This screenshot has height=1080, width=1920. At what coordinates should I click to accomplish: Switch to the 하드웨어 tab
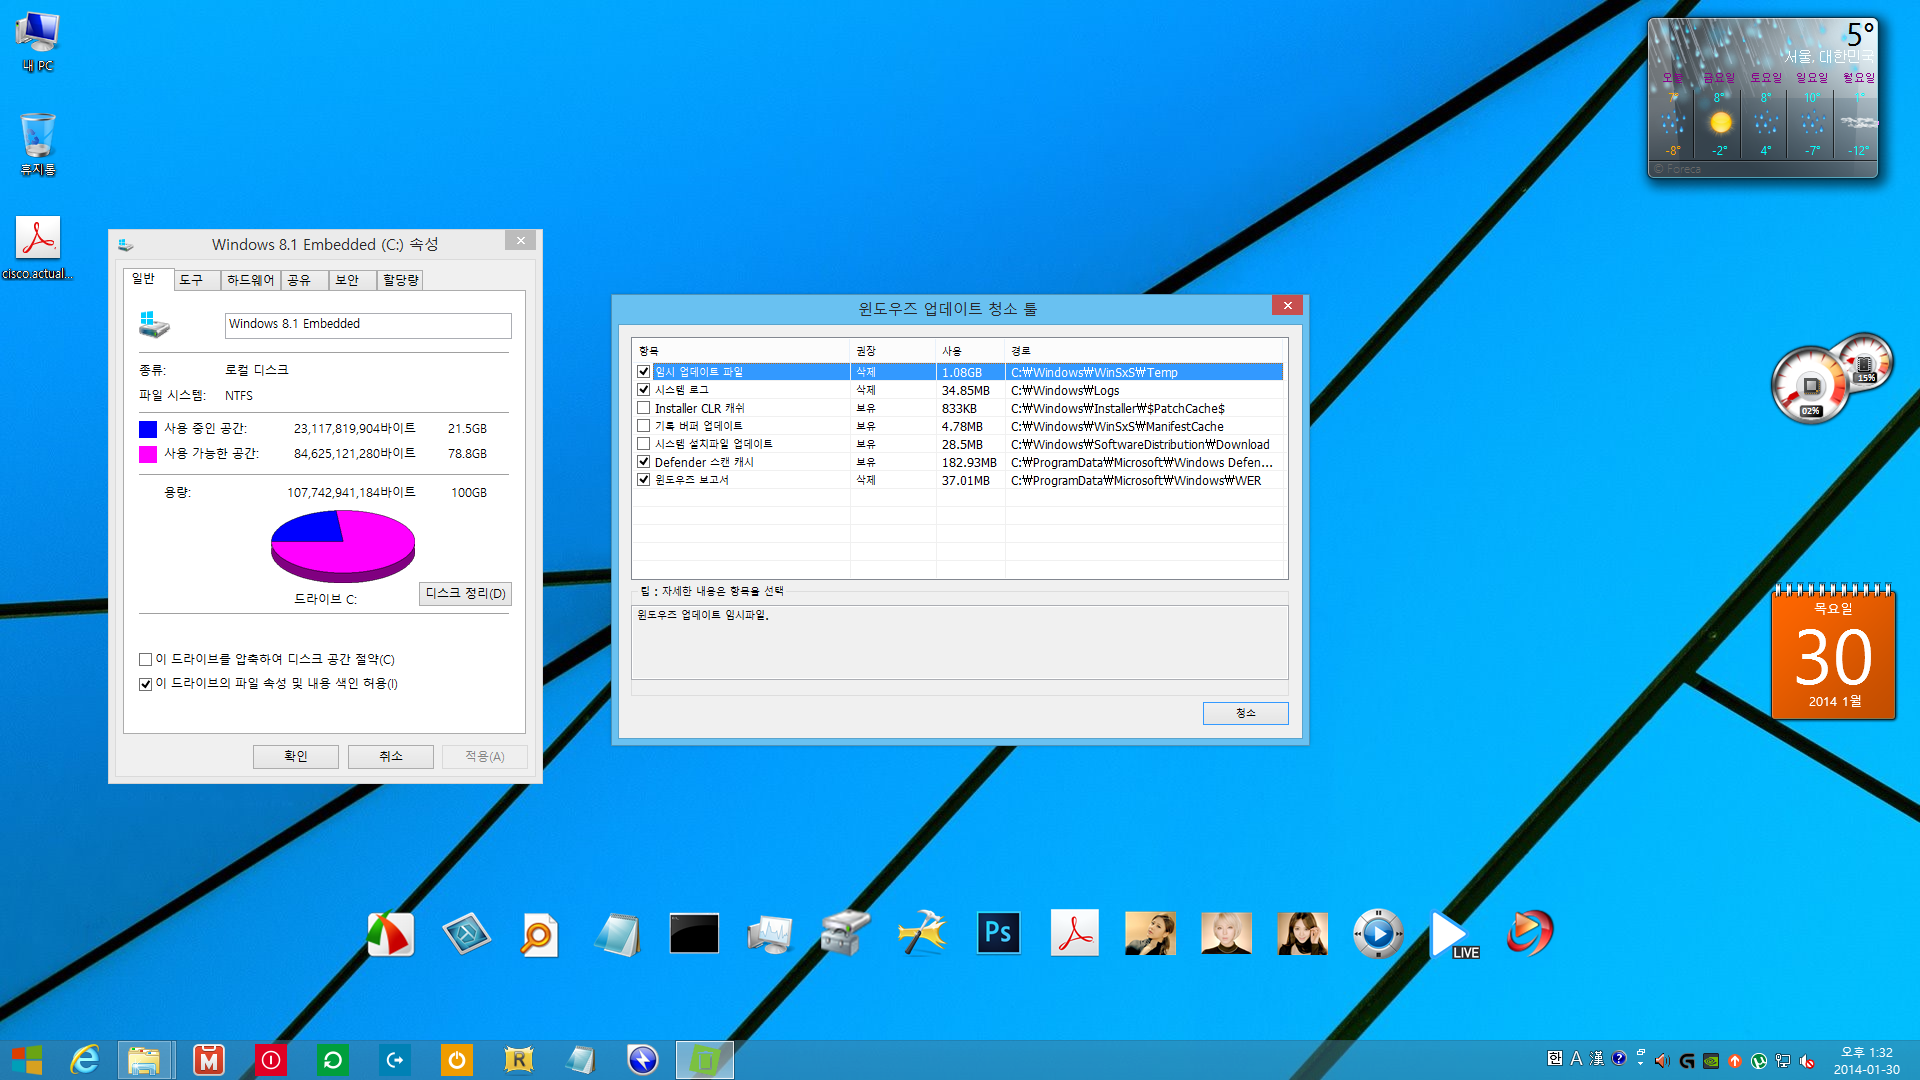coord(250,281)
